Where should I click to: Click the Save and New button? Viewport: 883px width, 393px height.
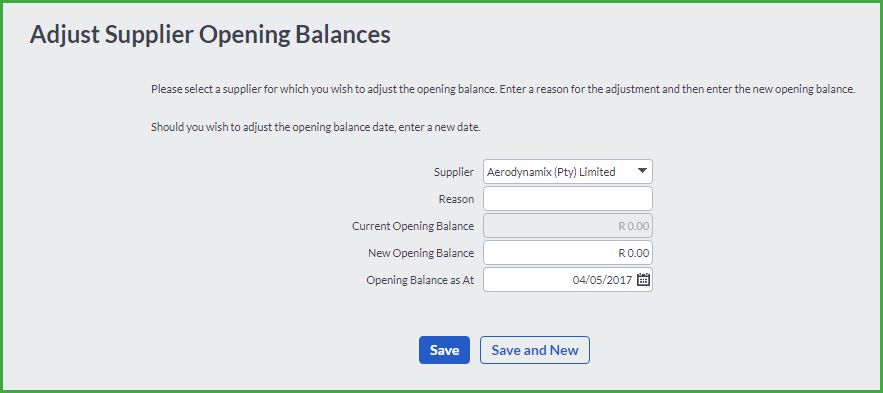pos(534,350)
